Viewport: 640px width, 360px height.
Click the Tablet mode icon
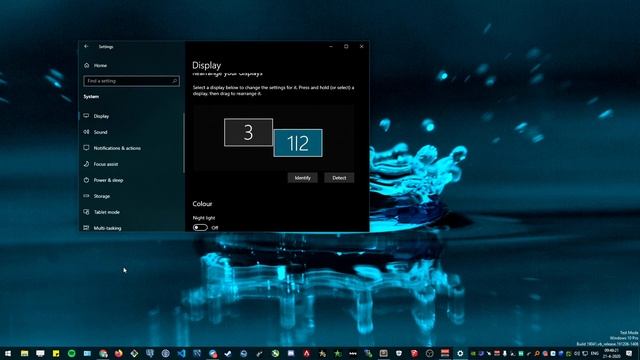86,212
